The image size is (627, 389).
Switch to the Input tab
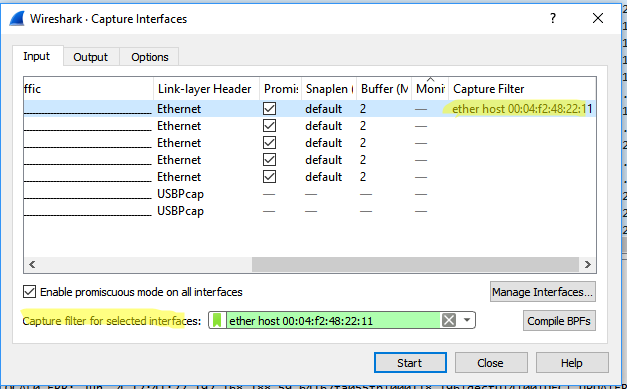tap(37, 56)
